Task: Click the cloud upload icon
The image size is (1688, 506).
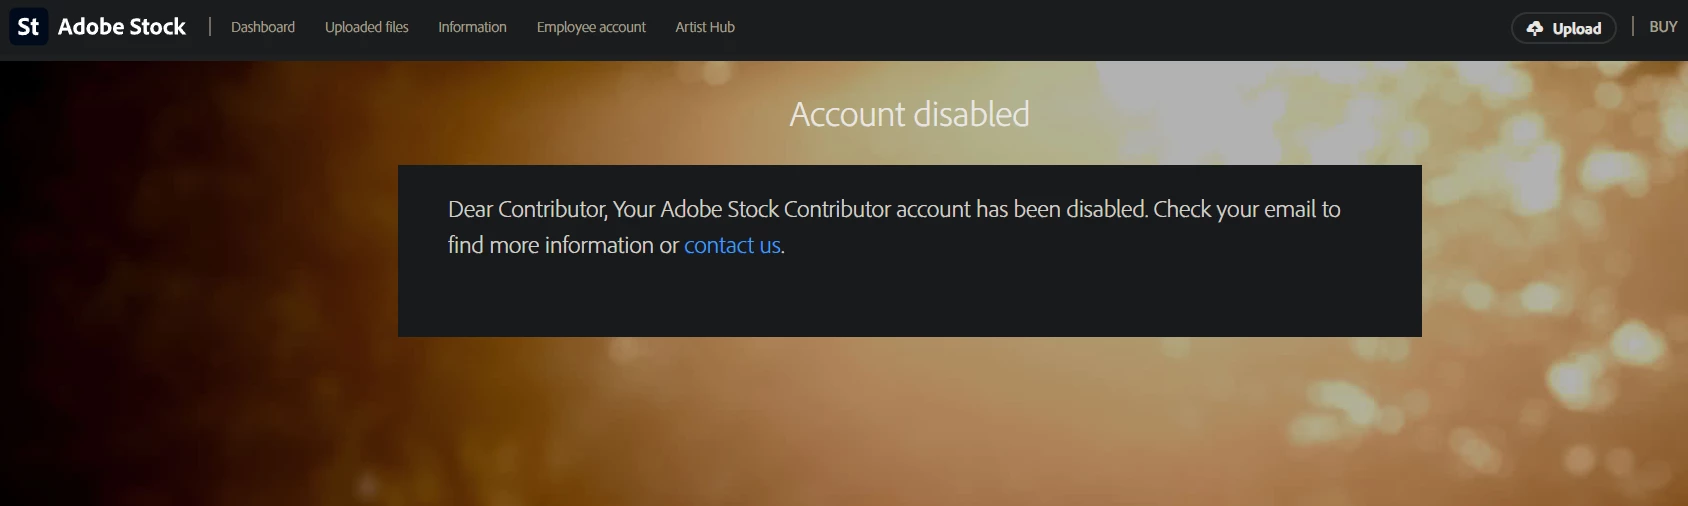Action: click(x=1535, y=29)
